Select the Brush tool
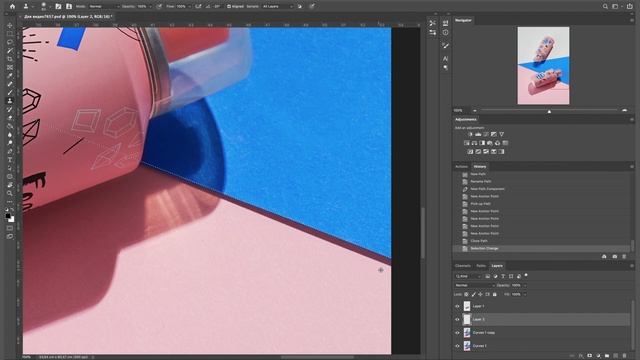 pyautogui.click(x=10, y=92)
